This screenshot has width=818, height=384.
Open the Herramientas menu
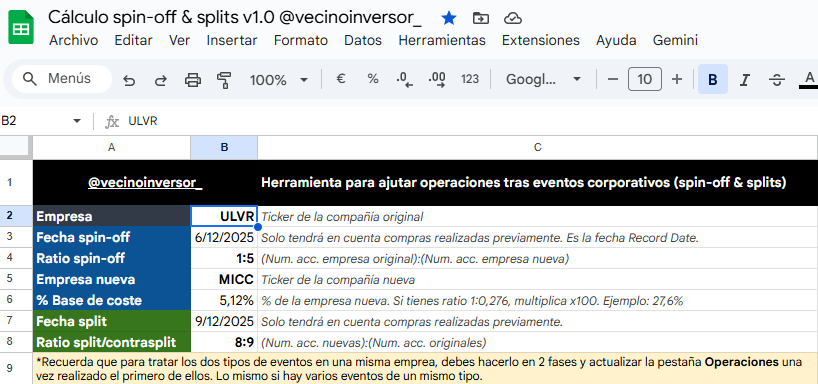(442, 40)
